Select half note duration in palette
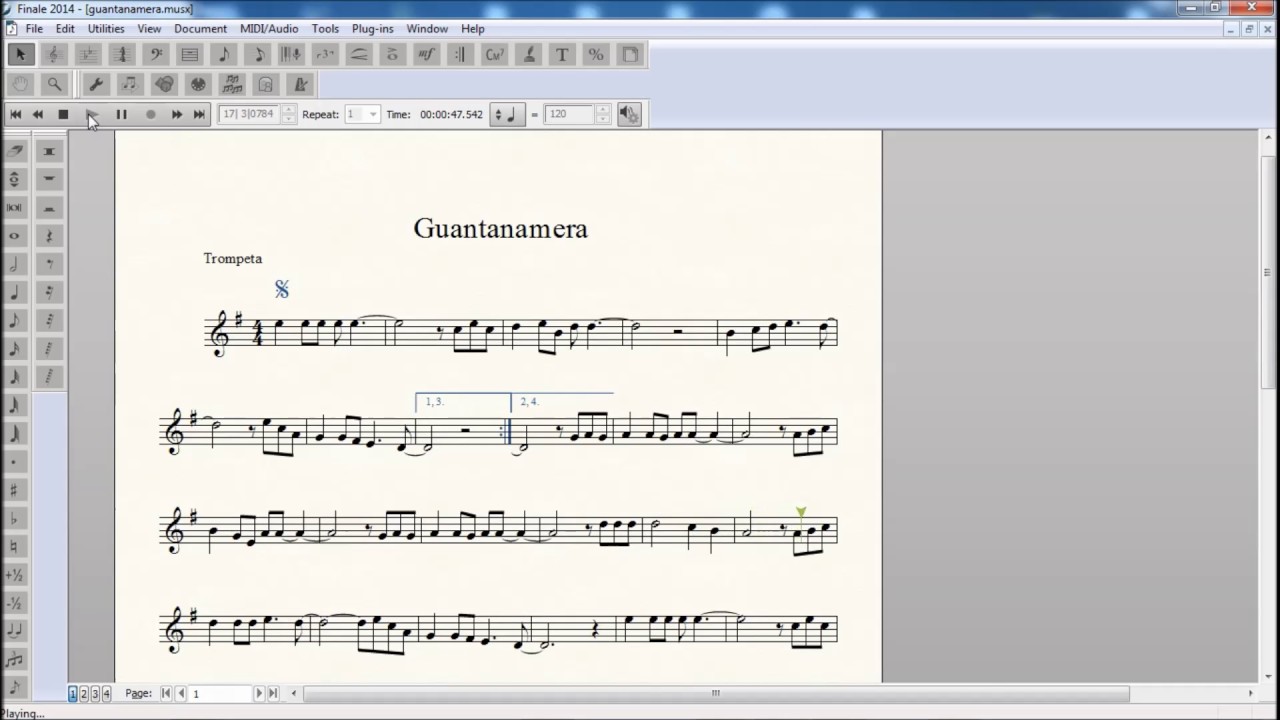The width and height of the screenshot is (1280, 720). pos(15,264)
